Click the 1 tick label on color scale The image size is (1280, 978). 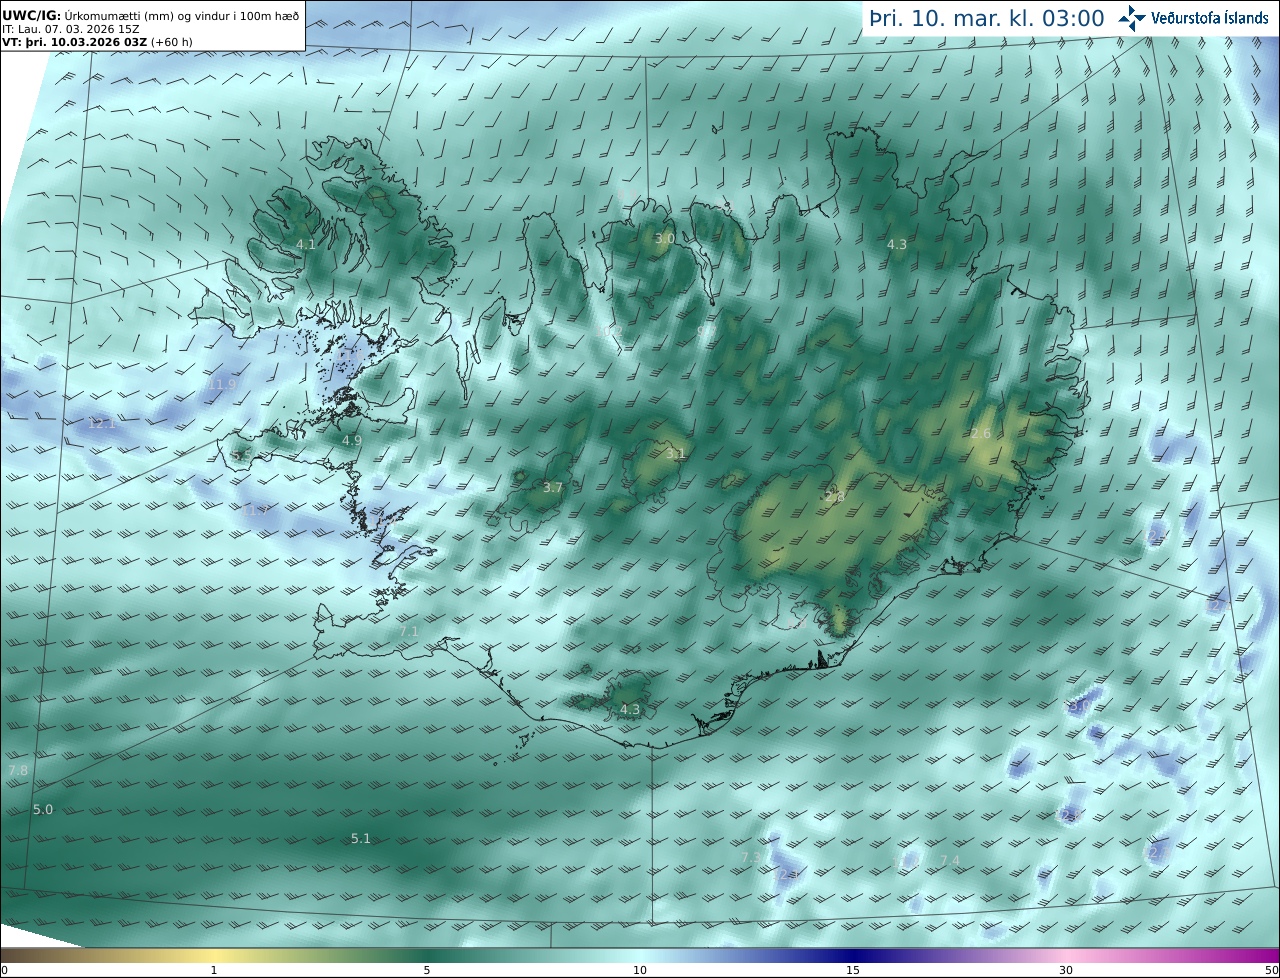point(214,970)
